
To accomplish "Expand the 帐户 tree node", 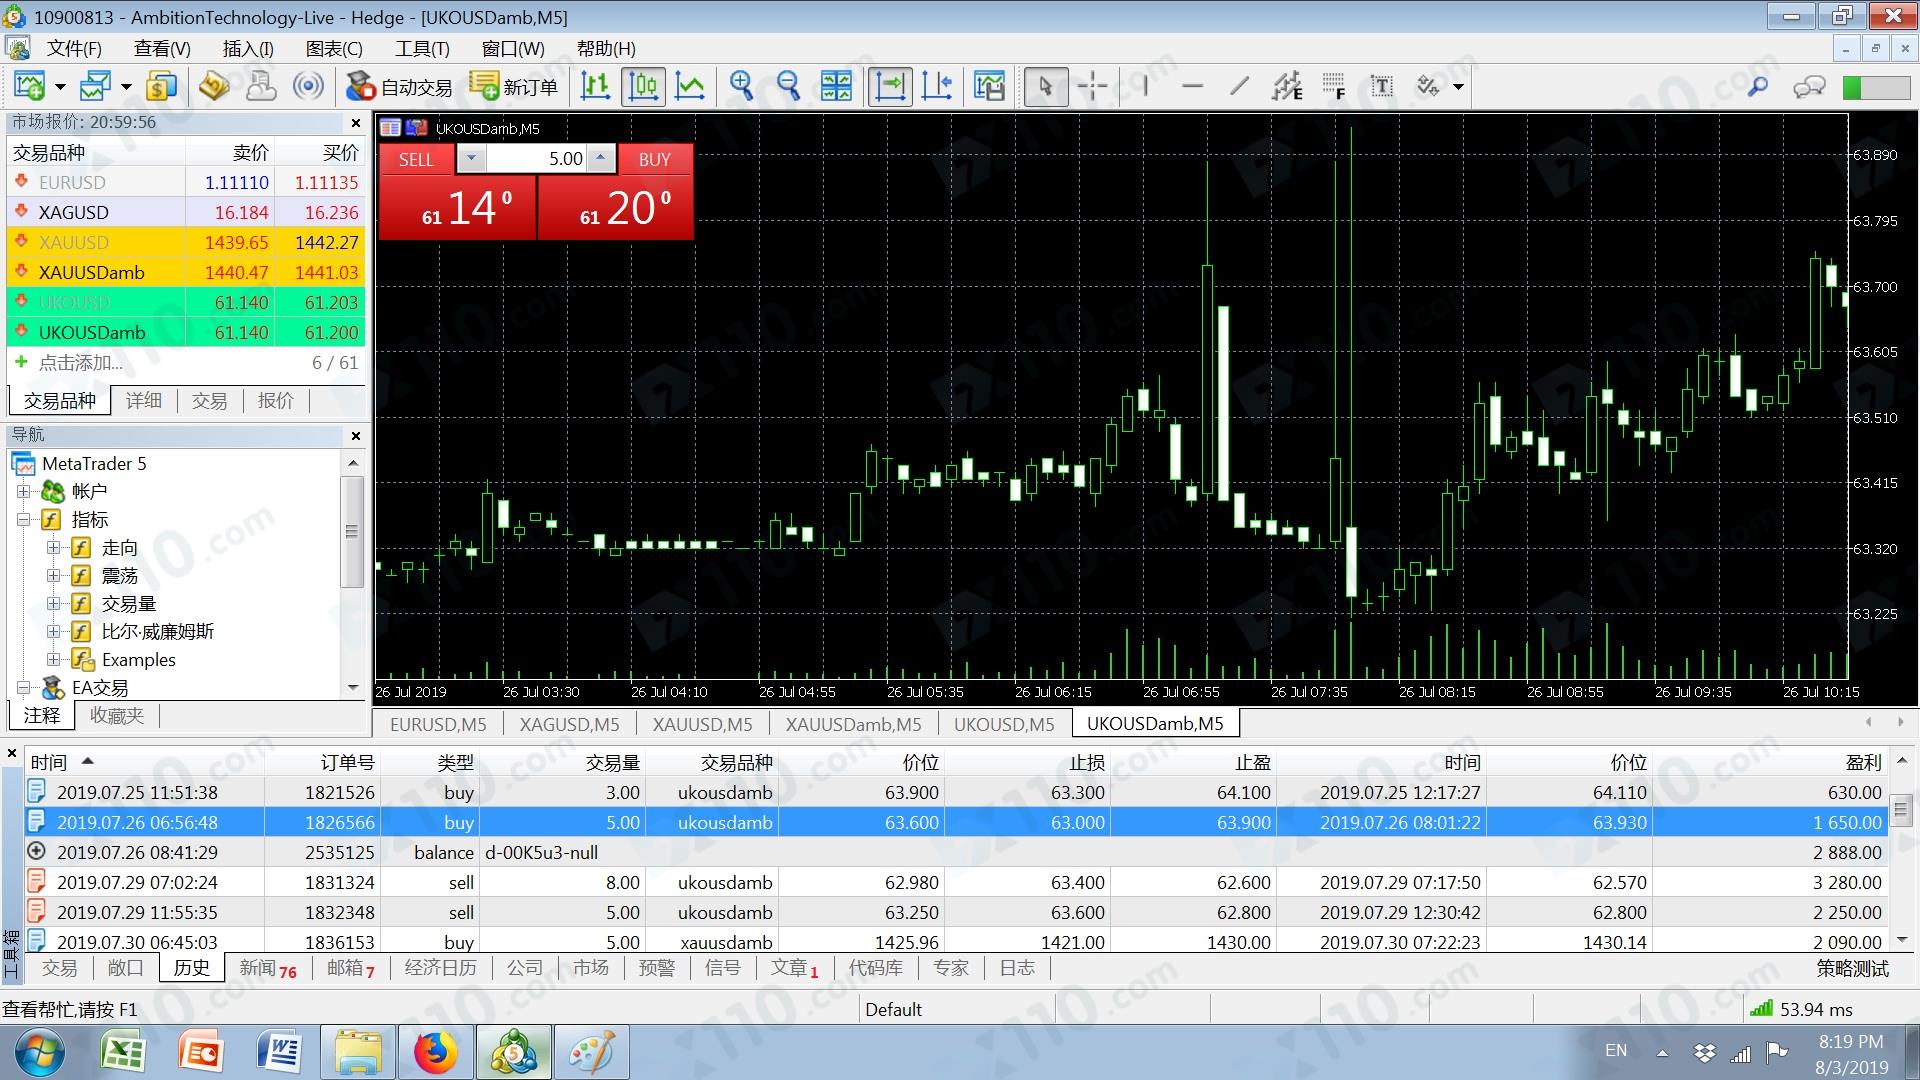I will click(24, 491).
